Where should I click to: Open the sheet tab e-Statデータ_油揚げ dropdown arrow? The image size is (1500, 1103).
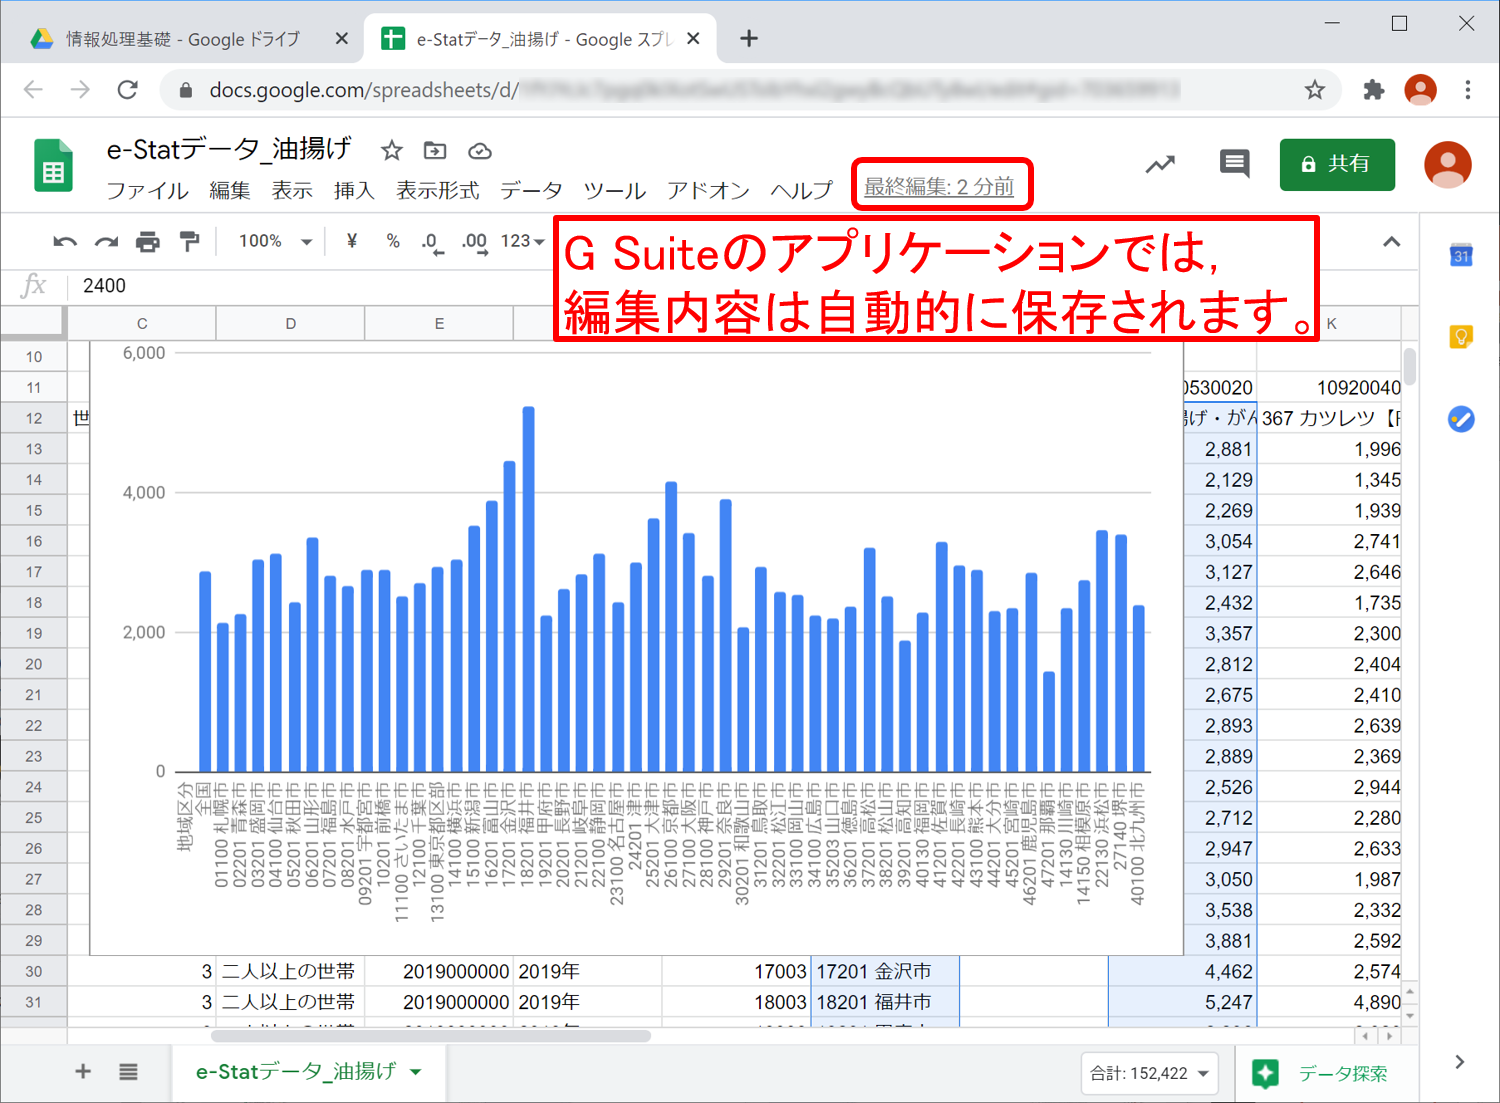click(416, 1072)
